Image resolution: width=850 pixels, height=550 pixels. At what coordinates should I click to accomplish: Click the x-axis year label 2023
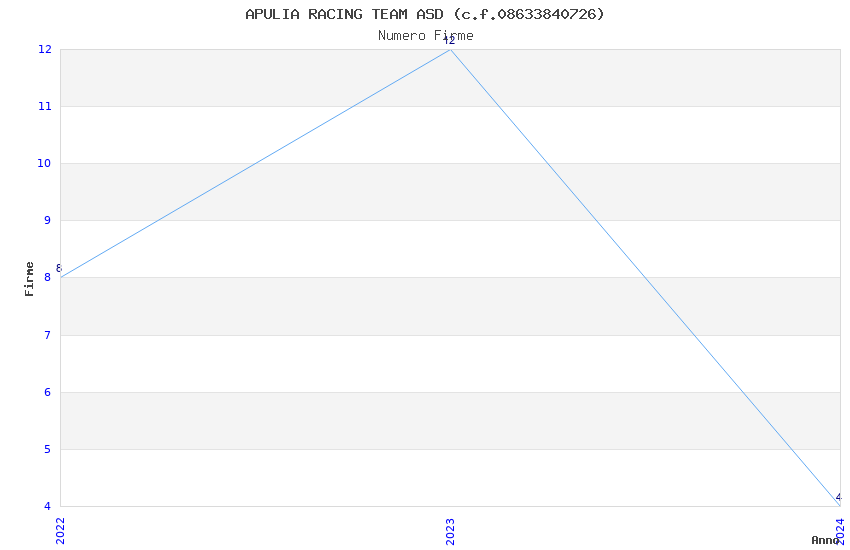pyautogui.click(x=450, y=531)
